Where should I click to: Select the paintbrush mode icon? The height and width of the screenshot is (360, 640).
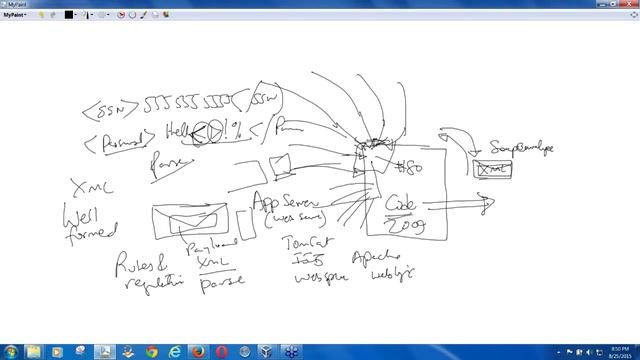[x=144, y=15]
